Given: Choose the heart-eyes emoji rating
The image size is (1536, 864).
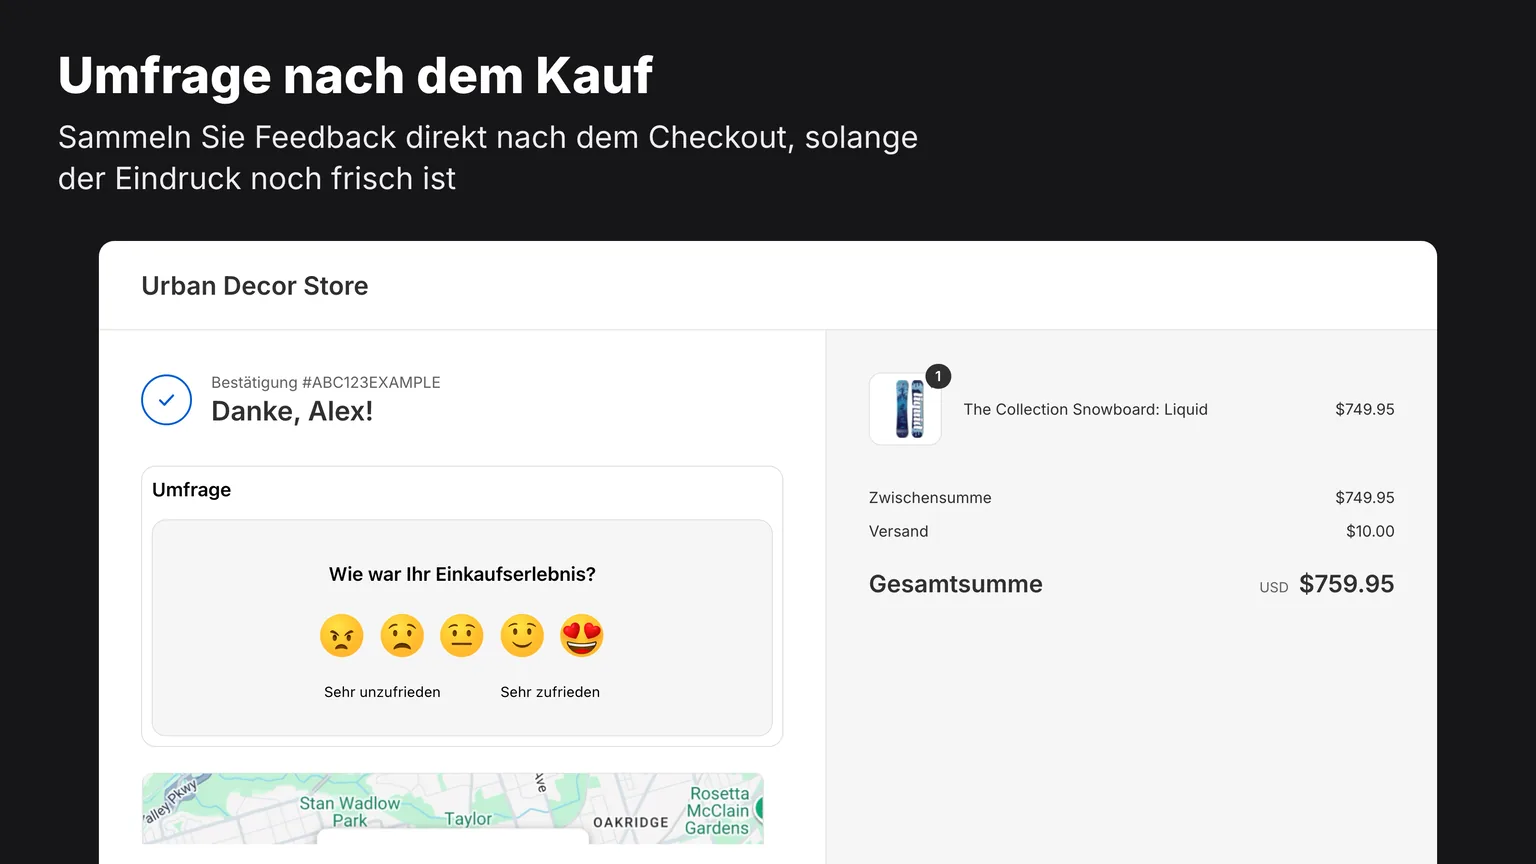Looking at the screenshot, I should click(582, 636).
